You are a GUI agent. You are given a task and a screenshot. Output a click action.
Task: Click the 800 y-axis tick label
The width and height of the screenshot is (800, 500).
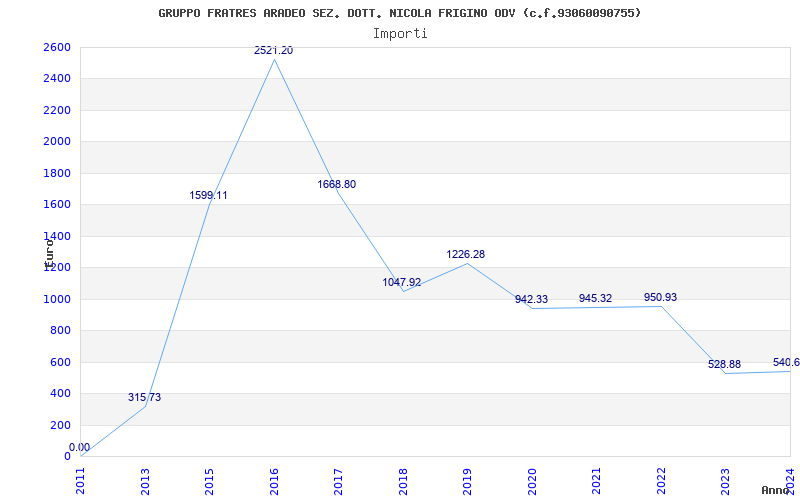click(x=60, y=331)
